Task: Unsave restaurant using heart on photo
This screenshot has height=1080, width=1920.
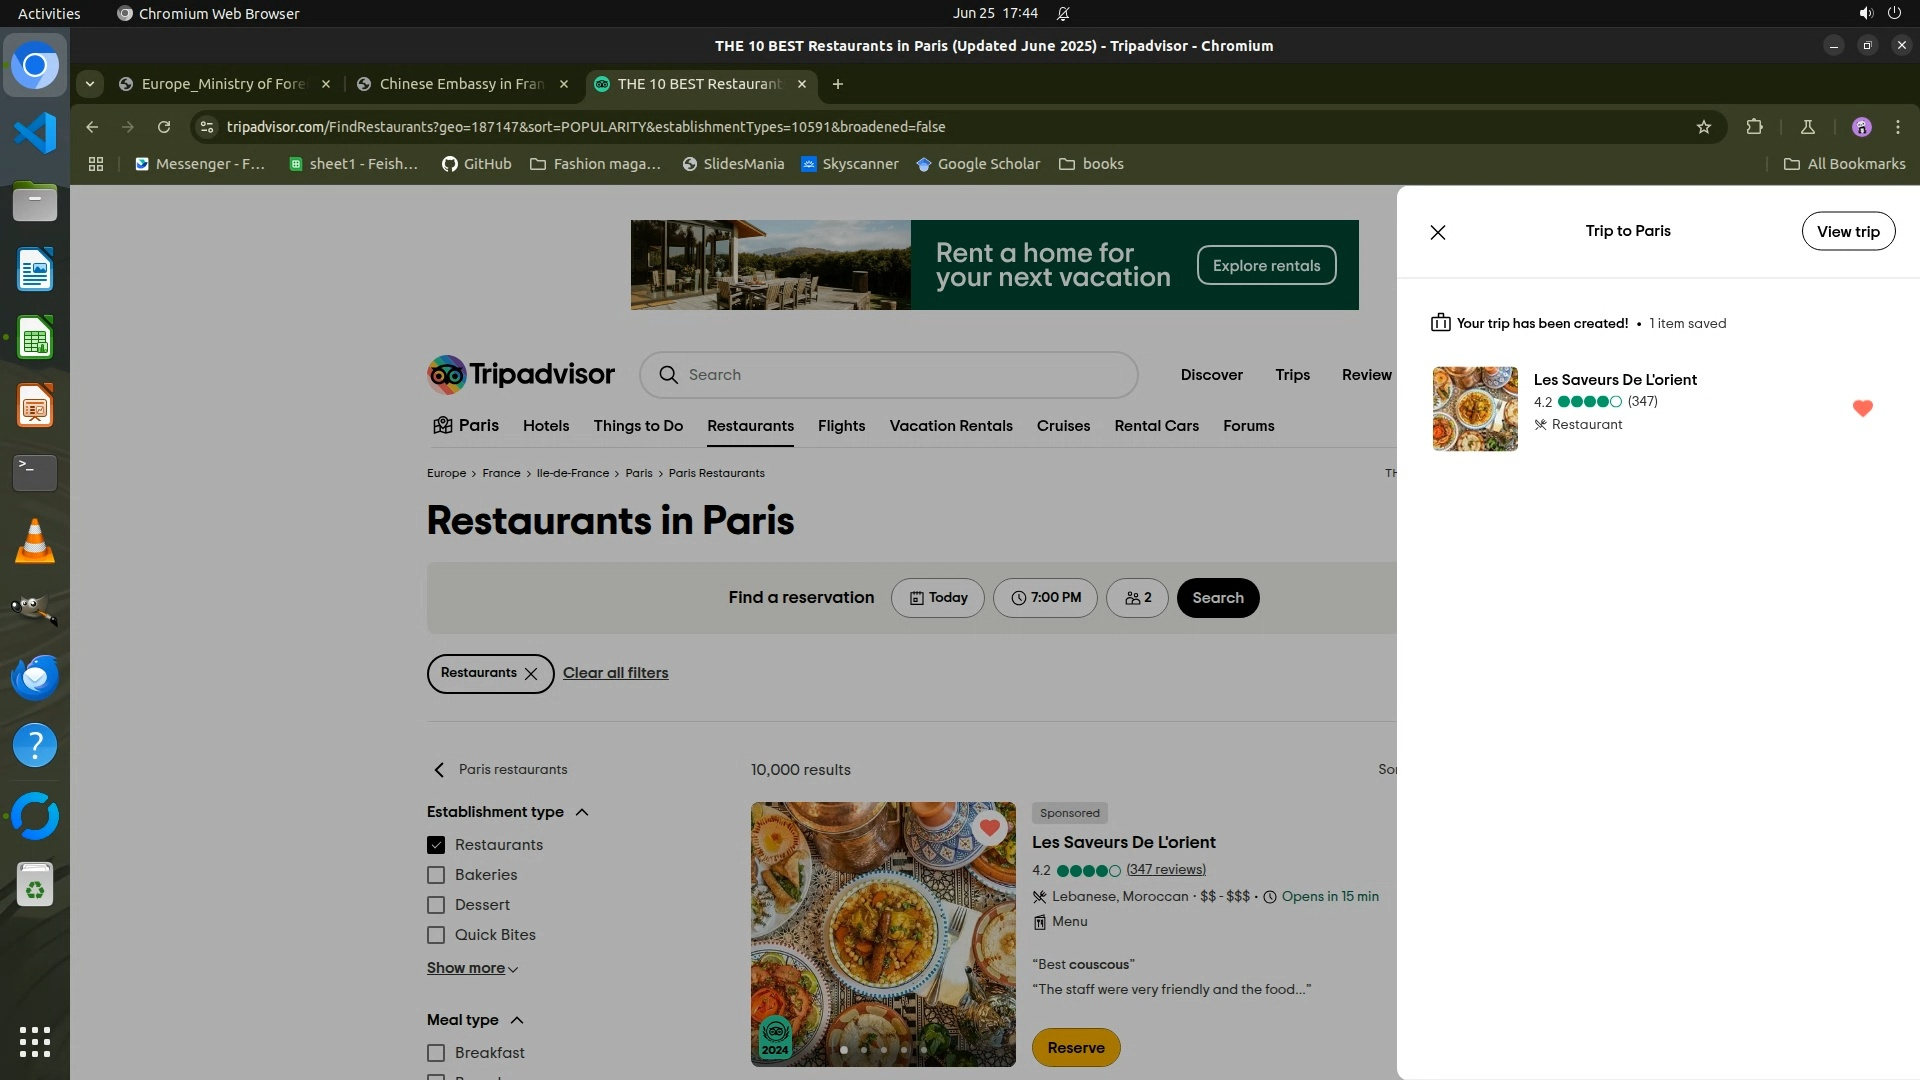Action: pos(989,828)
